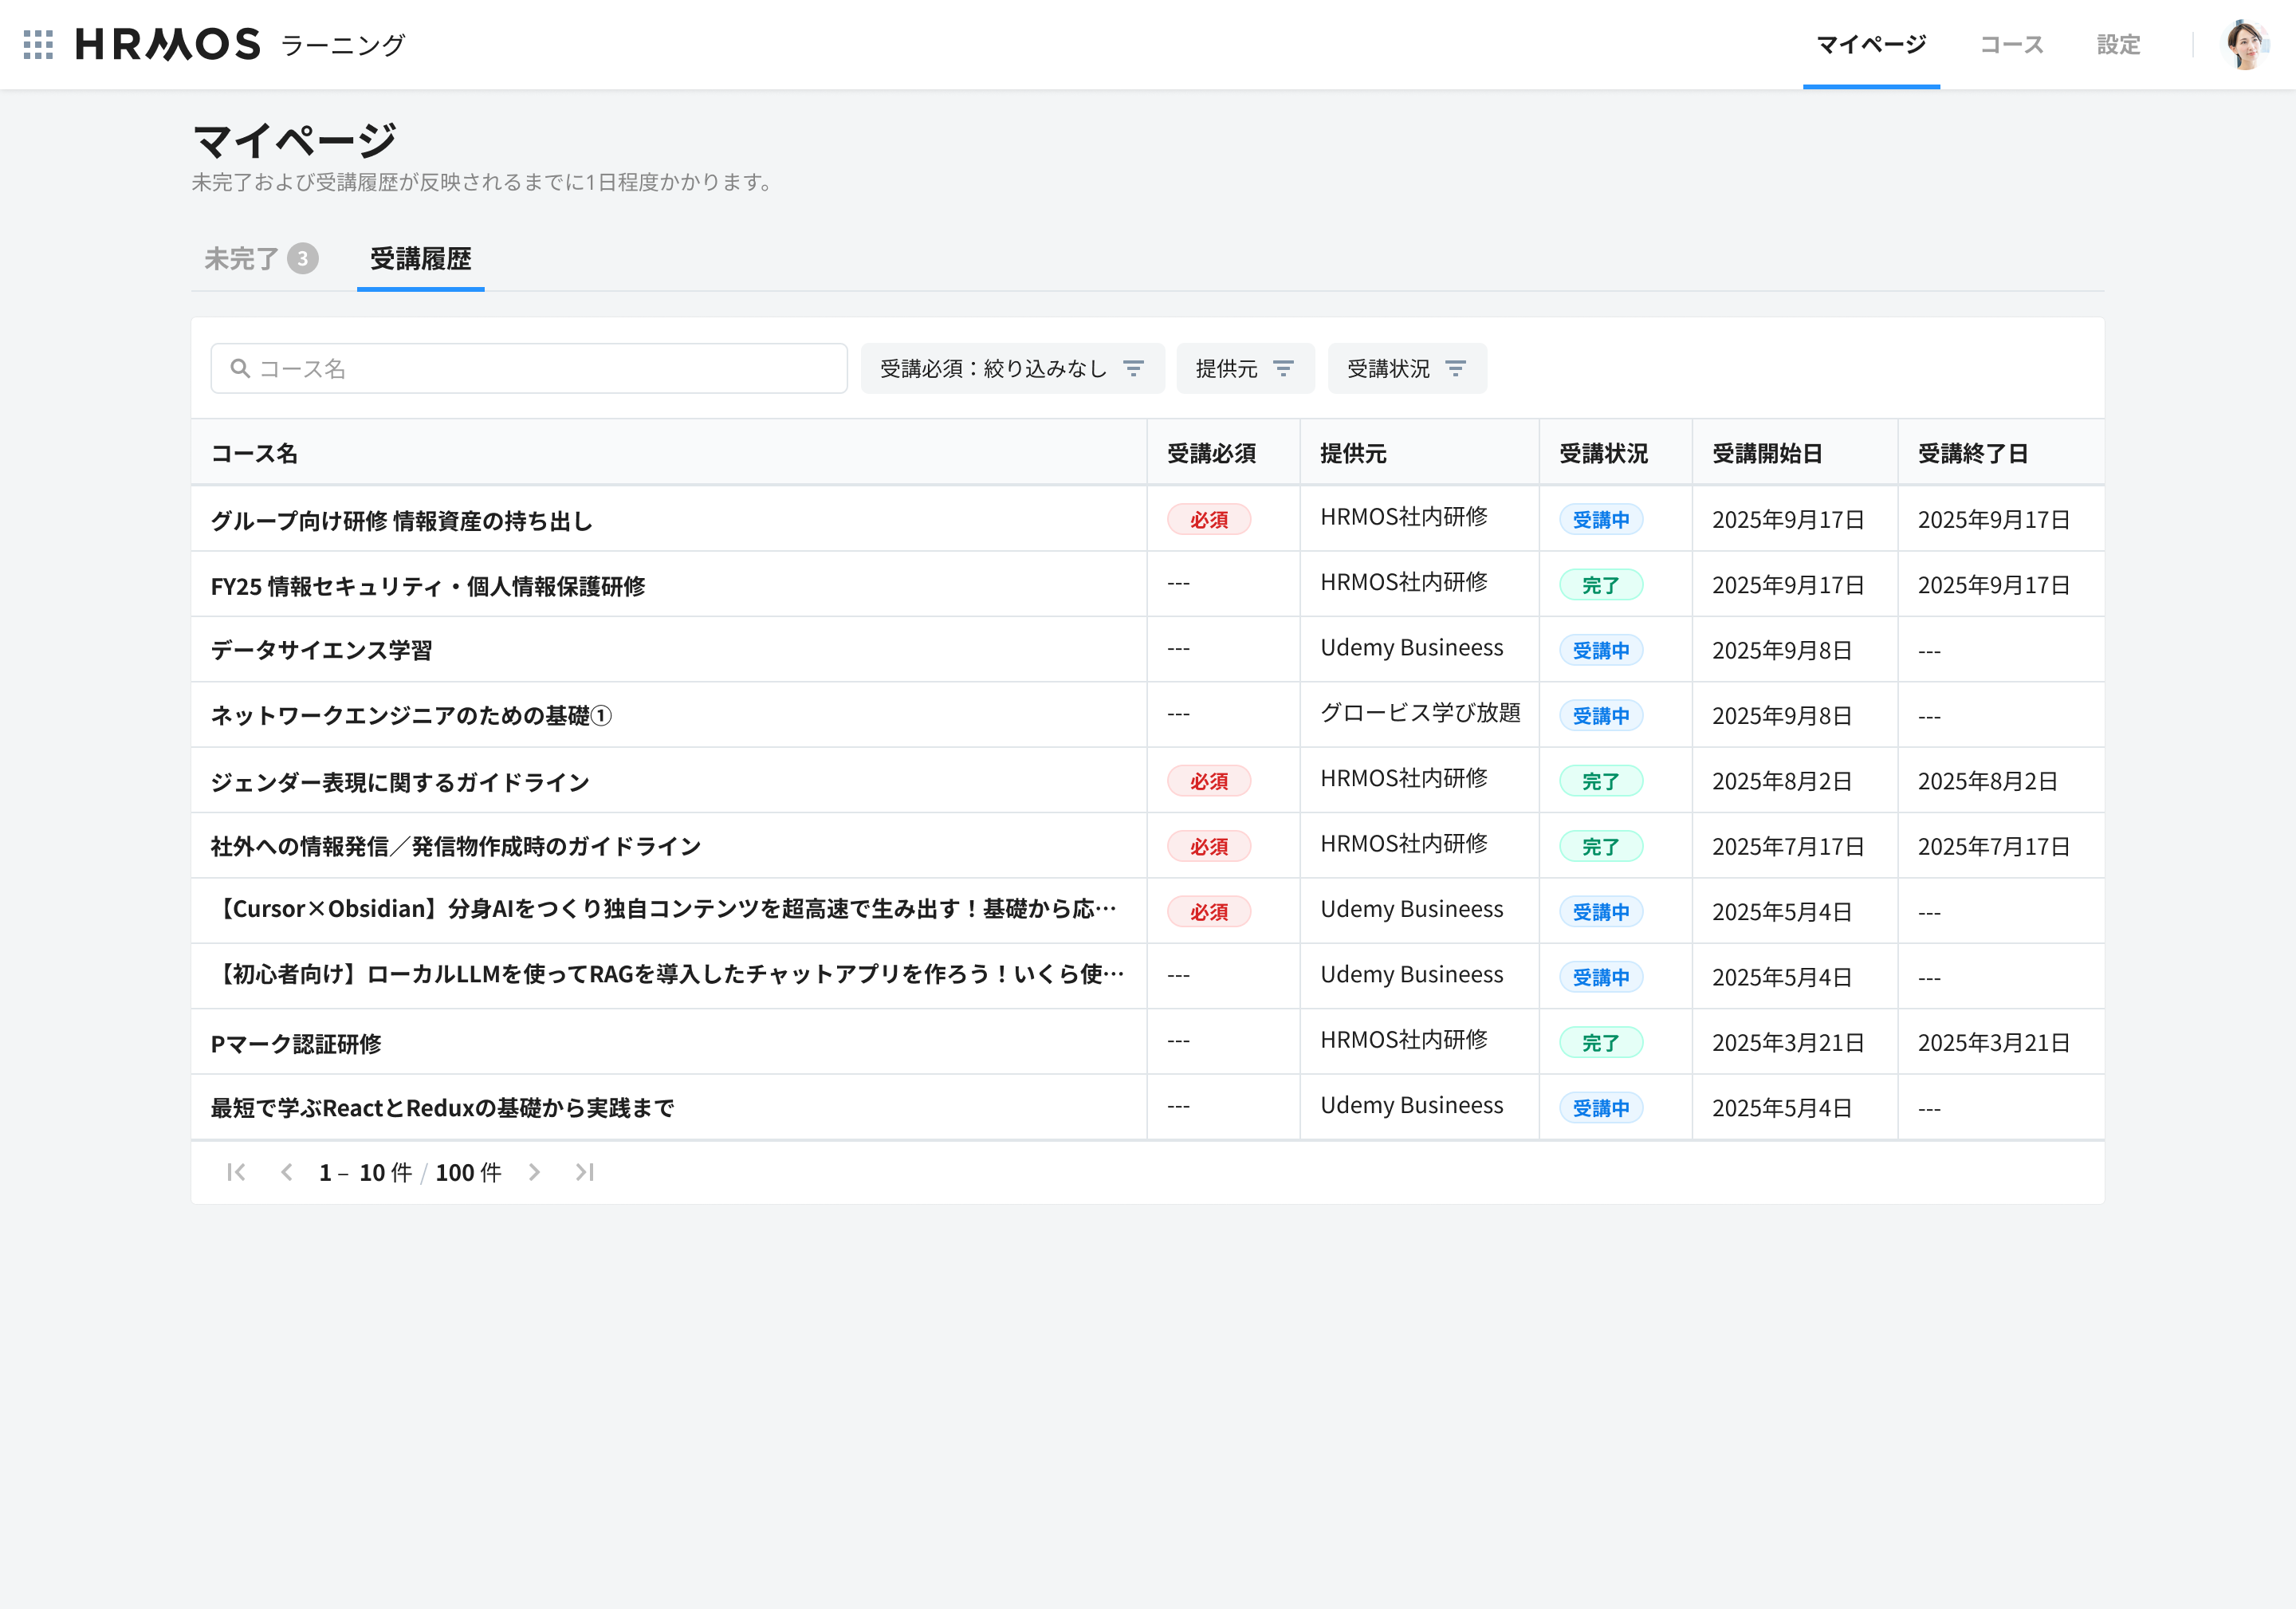The width and height of the screenshot is (2296, 1609).
Task: Select the 受講履歴 tab
Action: (x=421, y=259)
